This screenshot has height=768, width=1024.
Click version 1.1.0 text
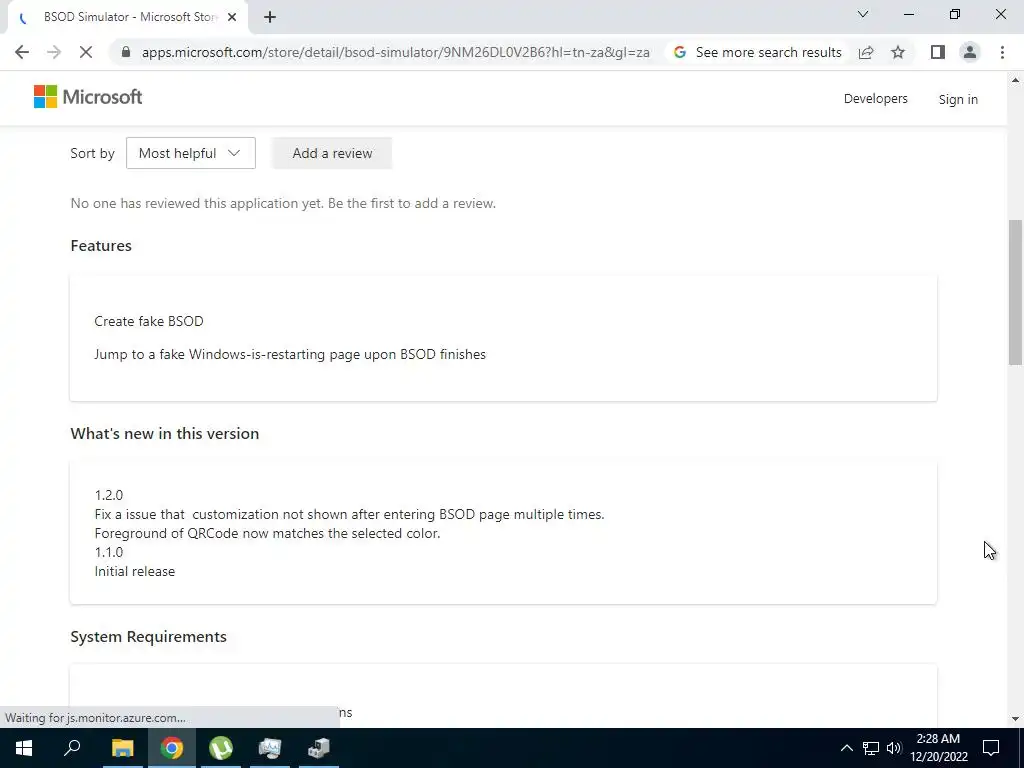pos(109,552)
